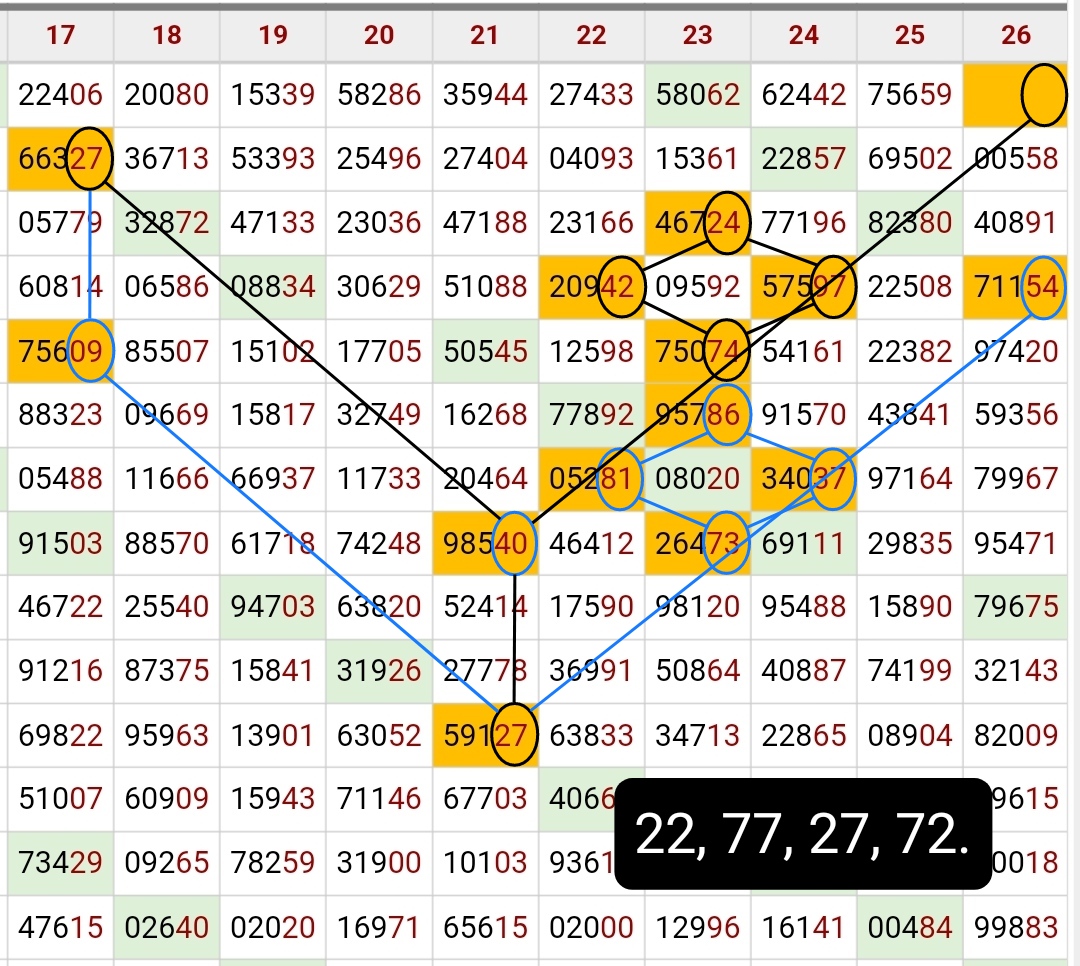This screenshot has height=966, width=1080.
Task: Click the cell containing 59356
Action: coord(1016,415)
